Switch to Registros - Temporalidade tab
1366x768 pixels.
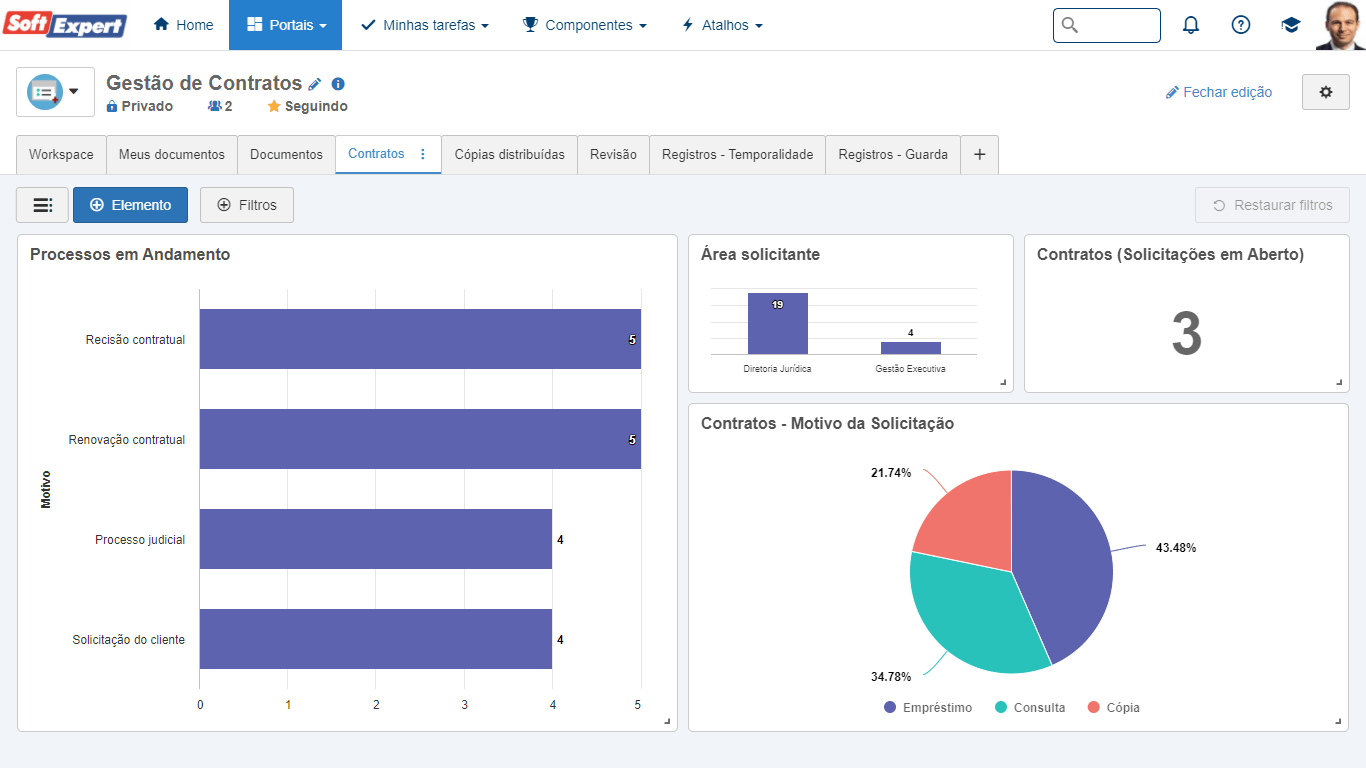click(x=737, y=155)
